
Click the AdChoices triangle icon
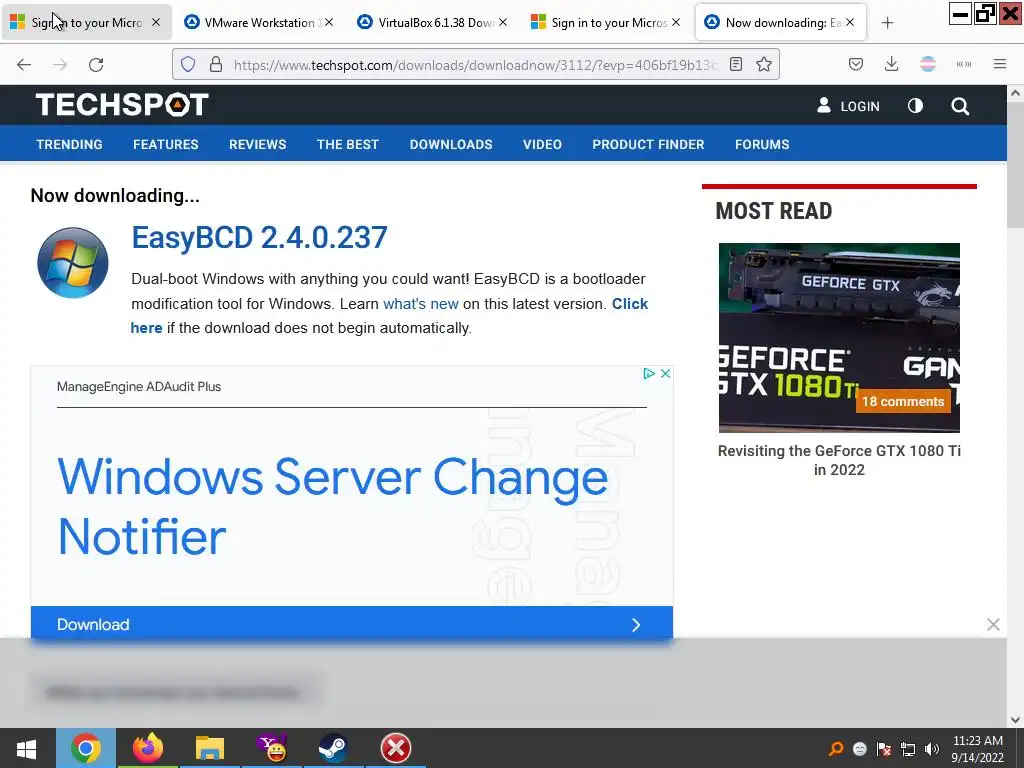648,374
